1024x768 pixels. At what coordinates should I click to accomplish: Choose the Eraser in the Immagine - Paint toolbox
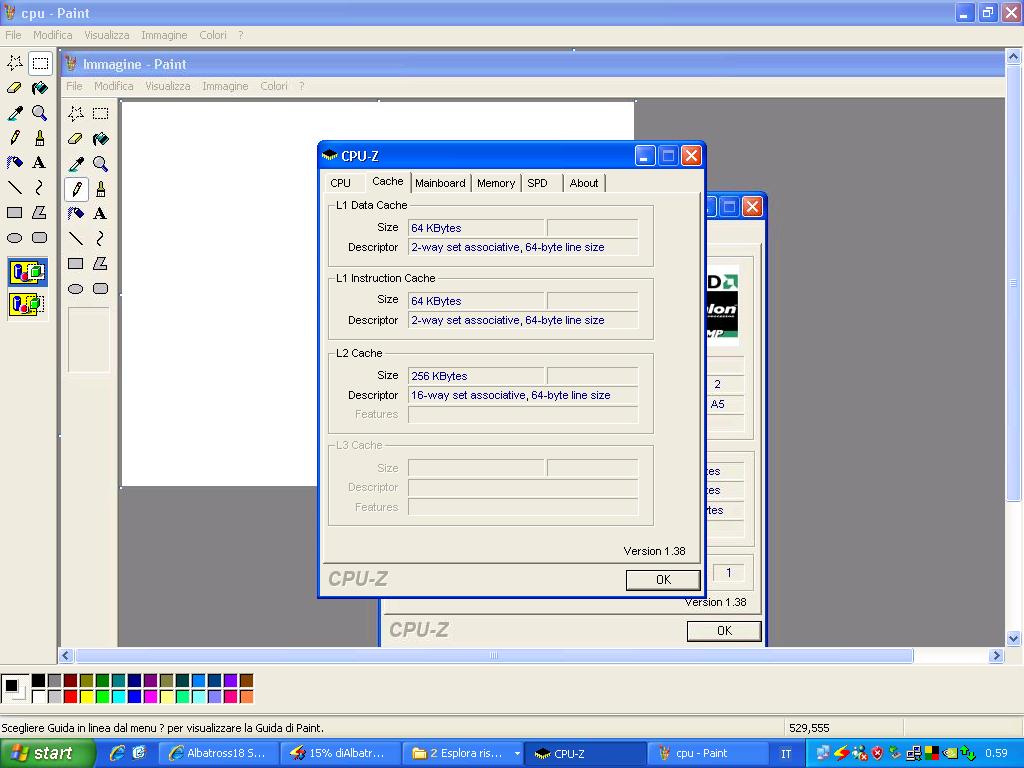[76, 138]
